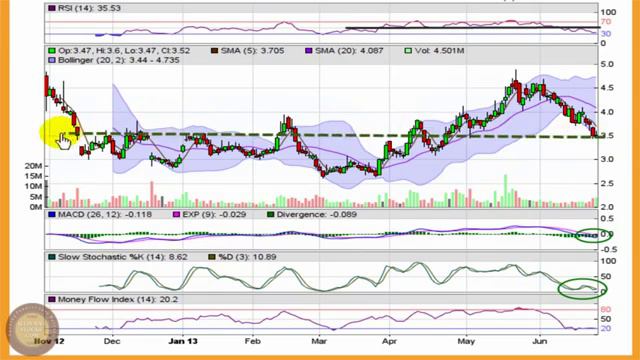
Task: Click the 20M volume axis value
Action: tap(33, 166)
